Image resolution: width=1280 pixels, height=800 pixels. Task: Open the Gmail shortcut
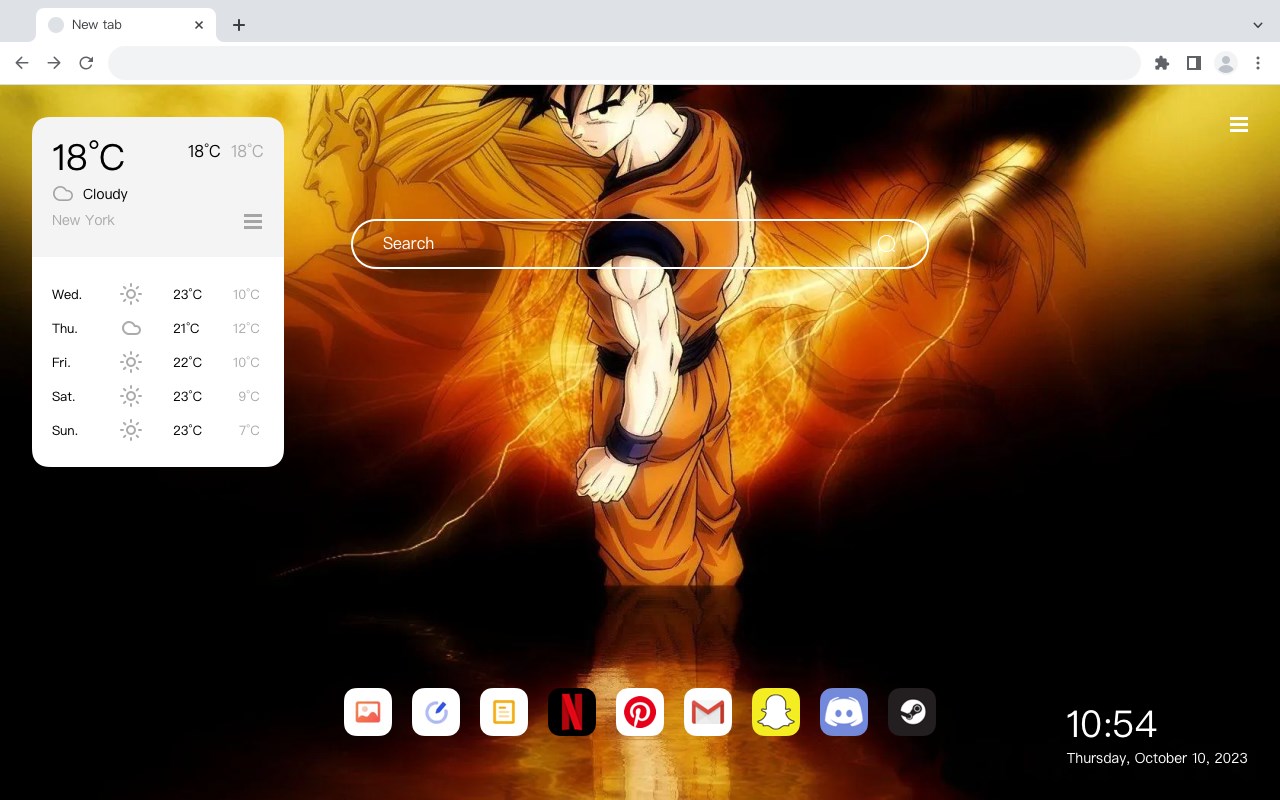coord(708,712)
